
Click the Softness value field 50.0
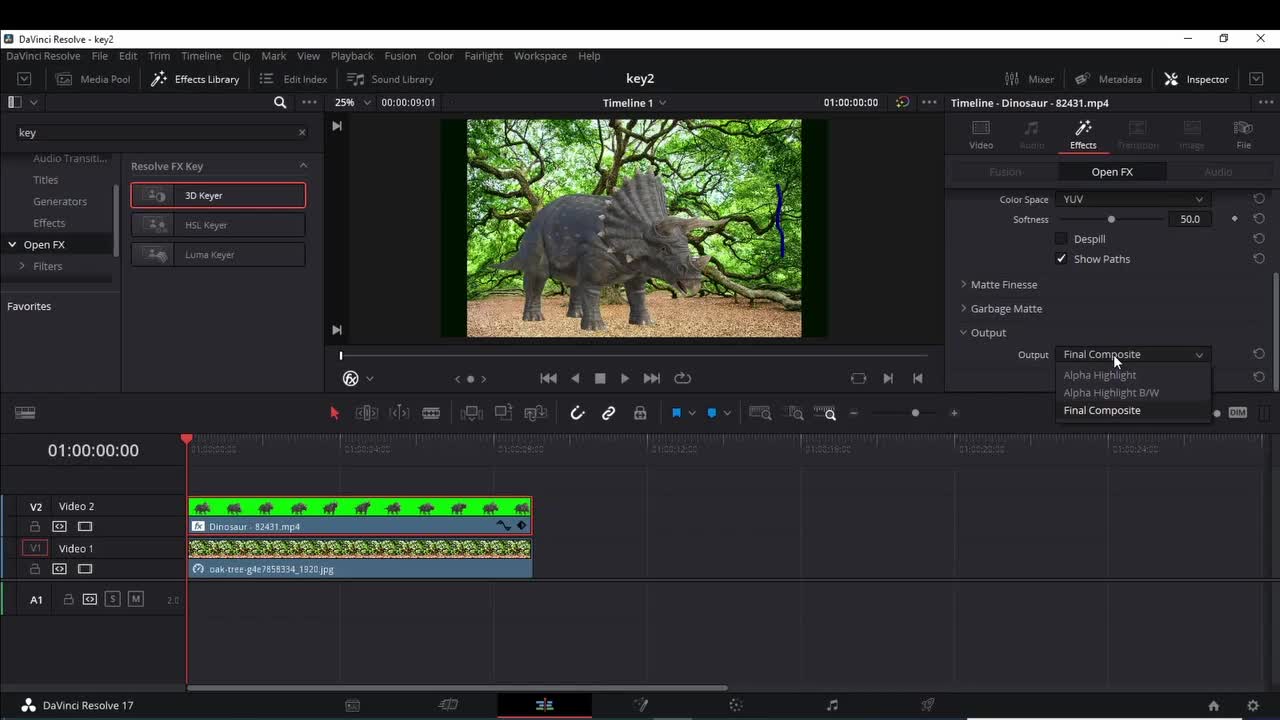pos(1189,219)
